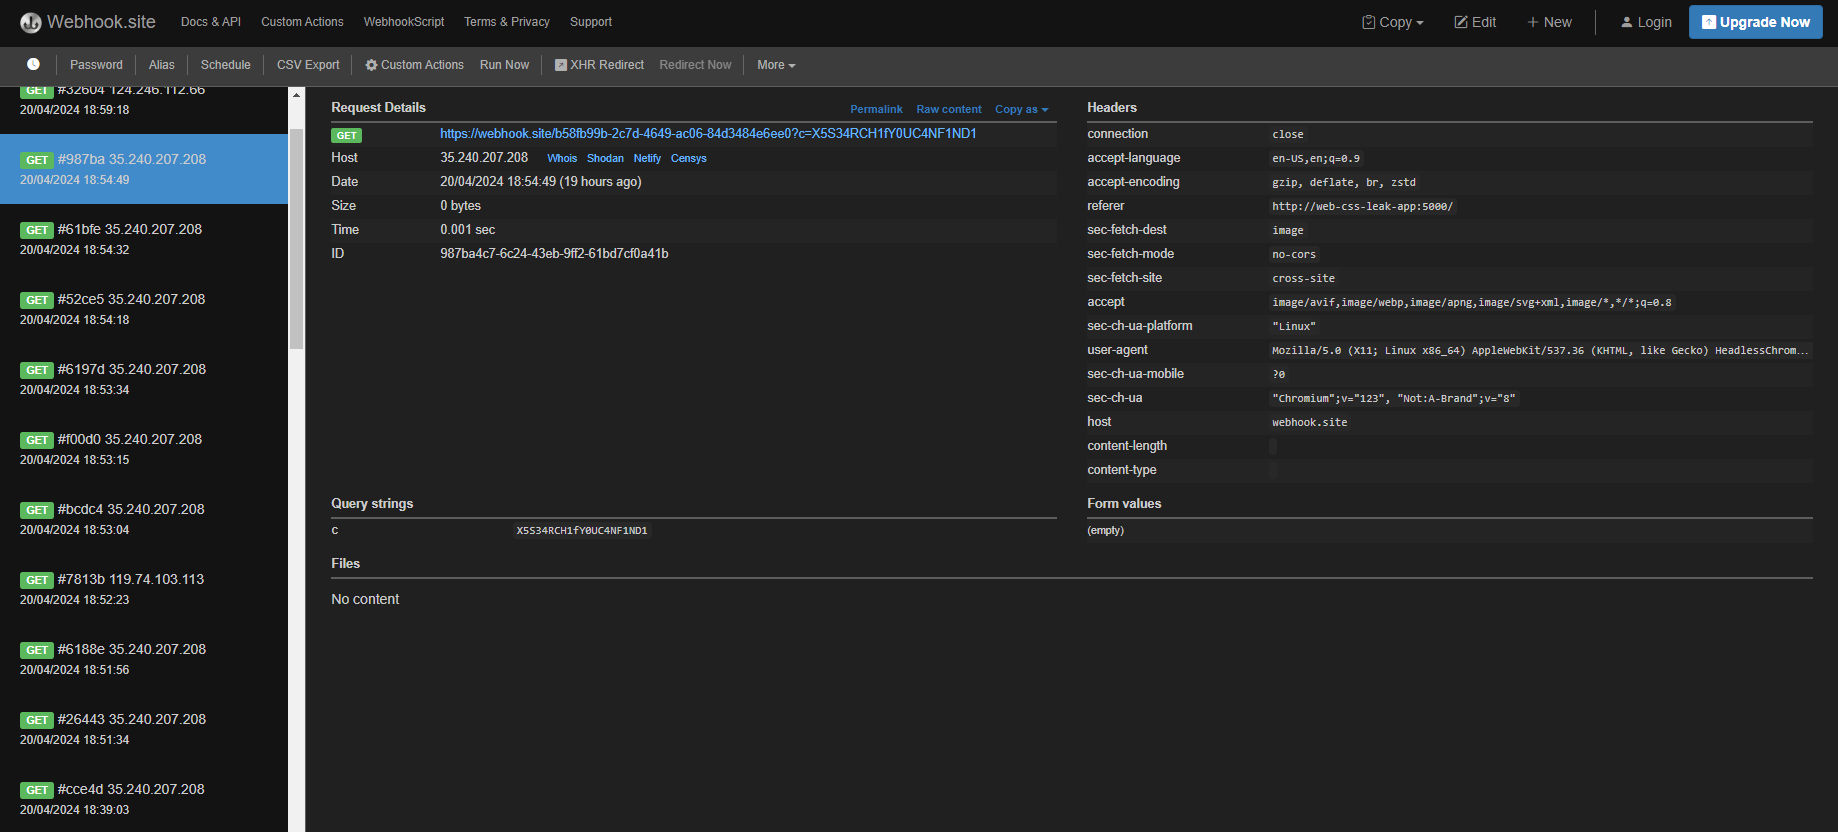The width and height of the screenshot is (1838, 832).
Task: Select request #f00d0 in the list
Action: click(144, 449)
